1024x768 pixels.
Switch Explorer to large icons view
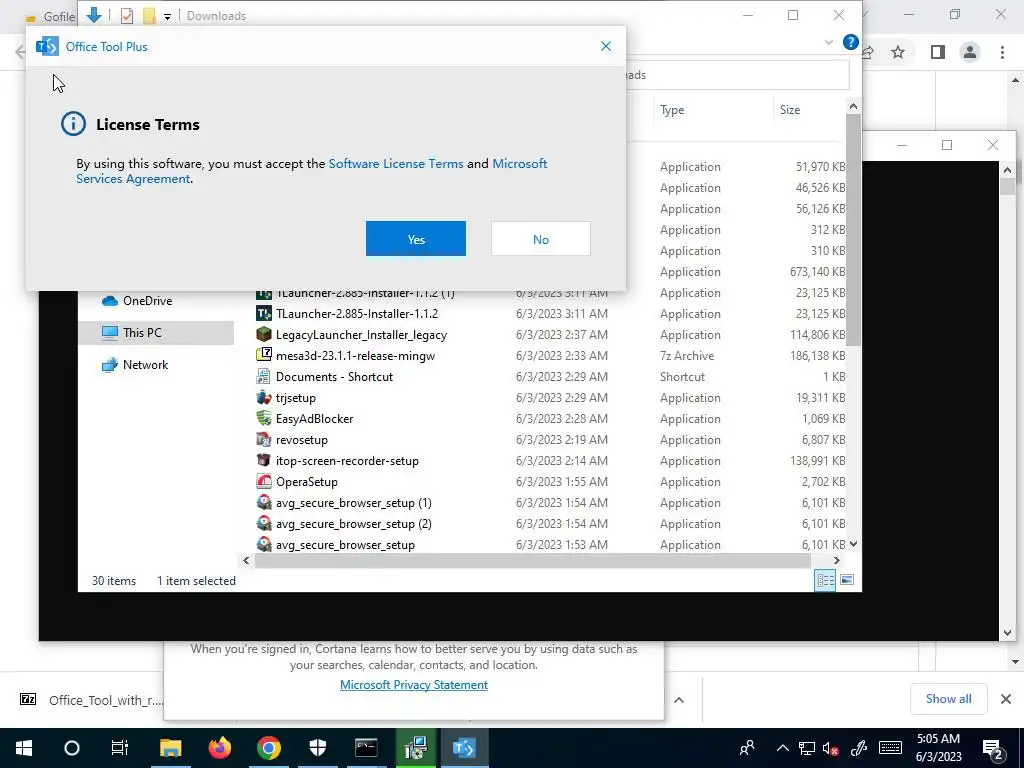pyautogui.click(x=847, y=580)
